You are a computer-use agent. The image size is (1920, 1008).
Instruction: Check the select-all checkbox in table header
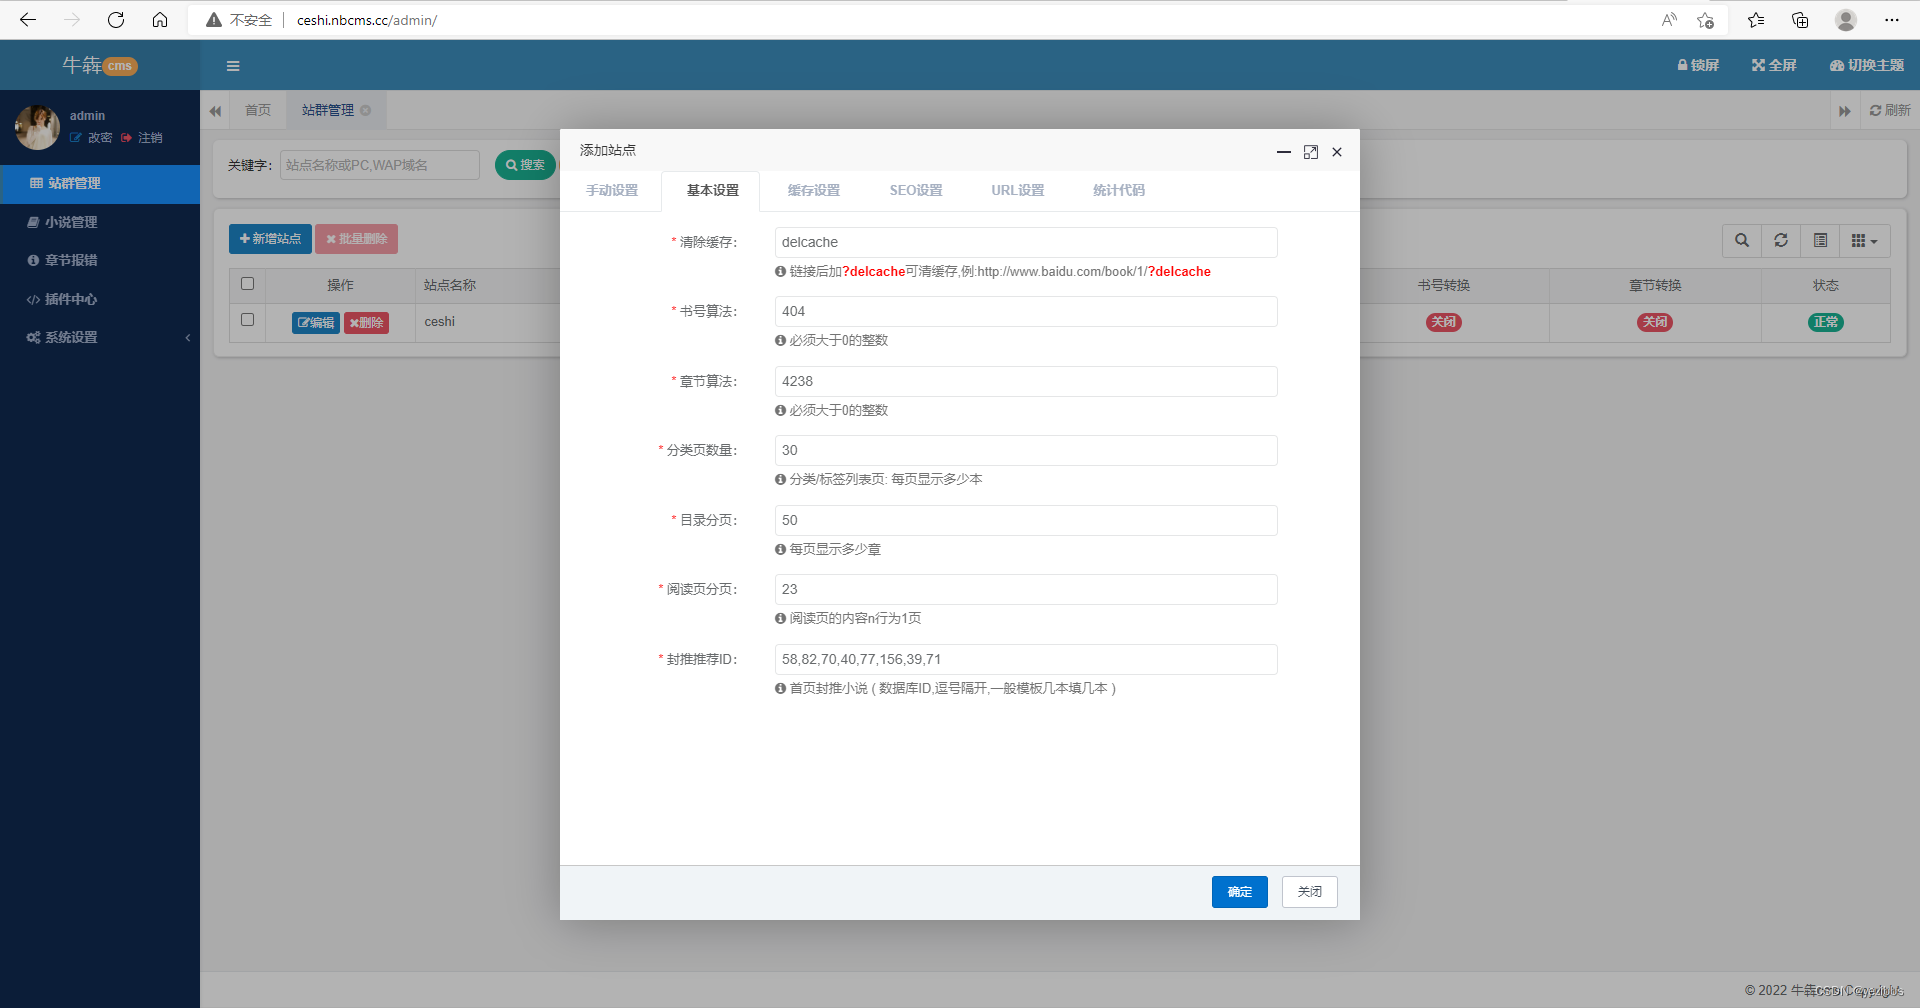[247, 284]
